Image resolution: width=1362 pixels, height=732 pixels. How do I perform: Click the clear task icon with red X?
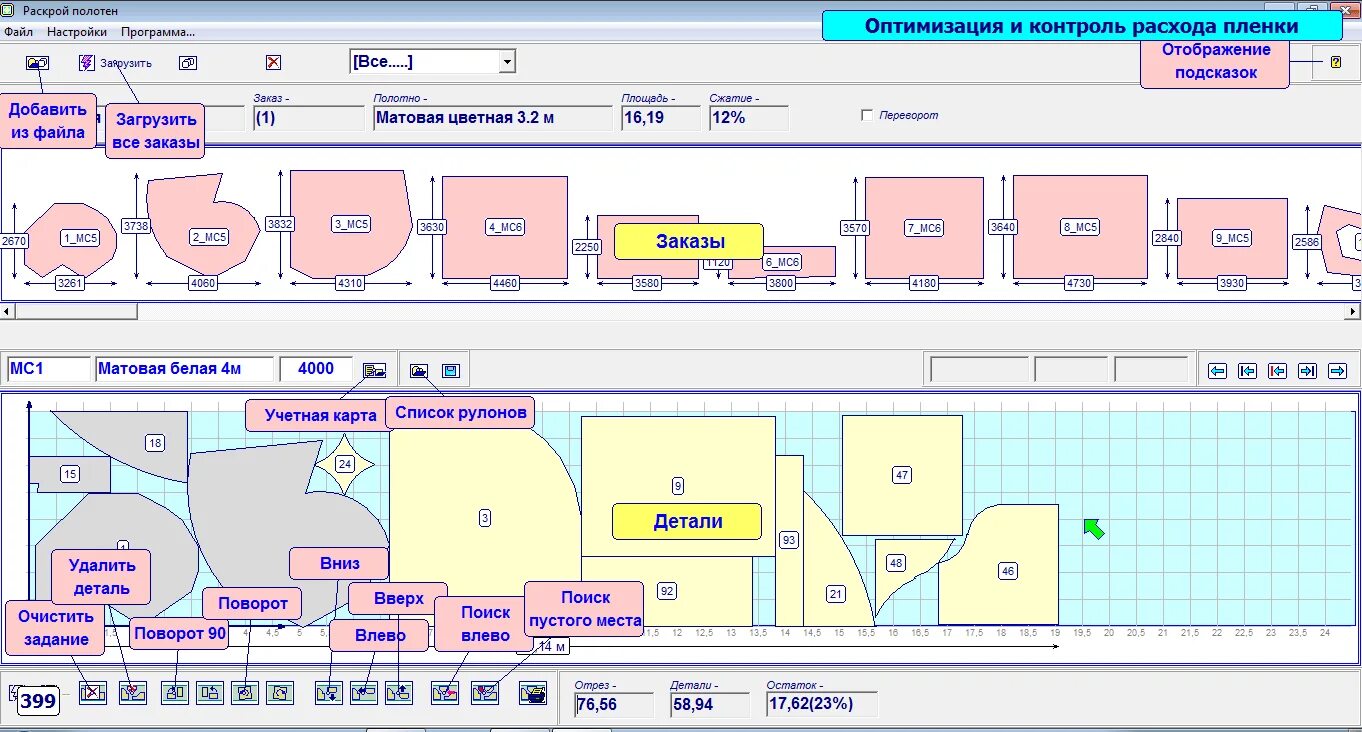[93, 692]
